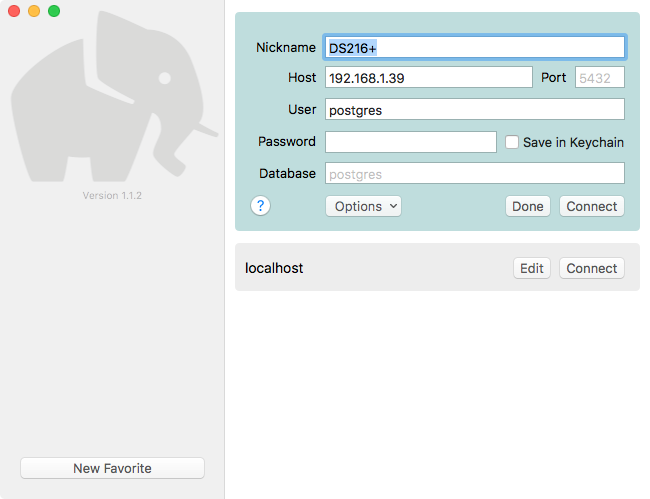Select the localhost favorite row label
This screenshot has width=650, height=499.
click(274, 268)
